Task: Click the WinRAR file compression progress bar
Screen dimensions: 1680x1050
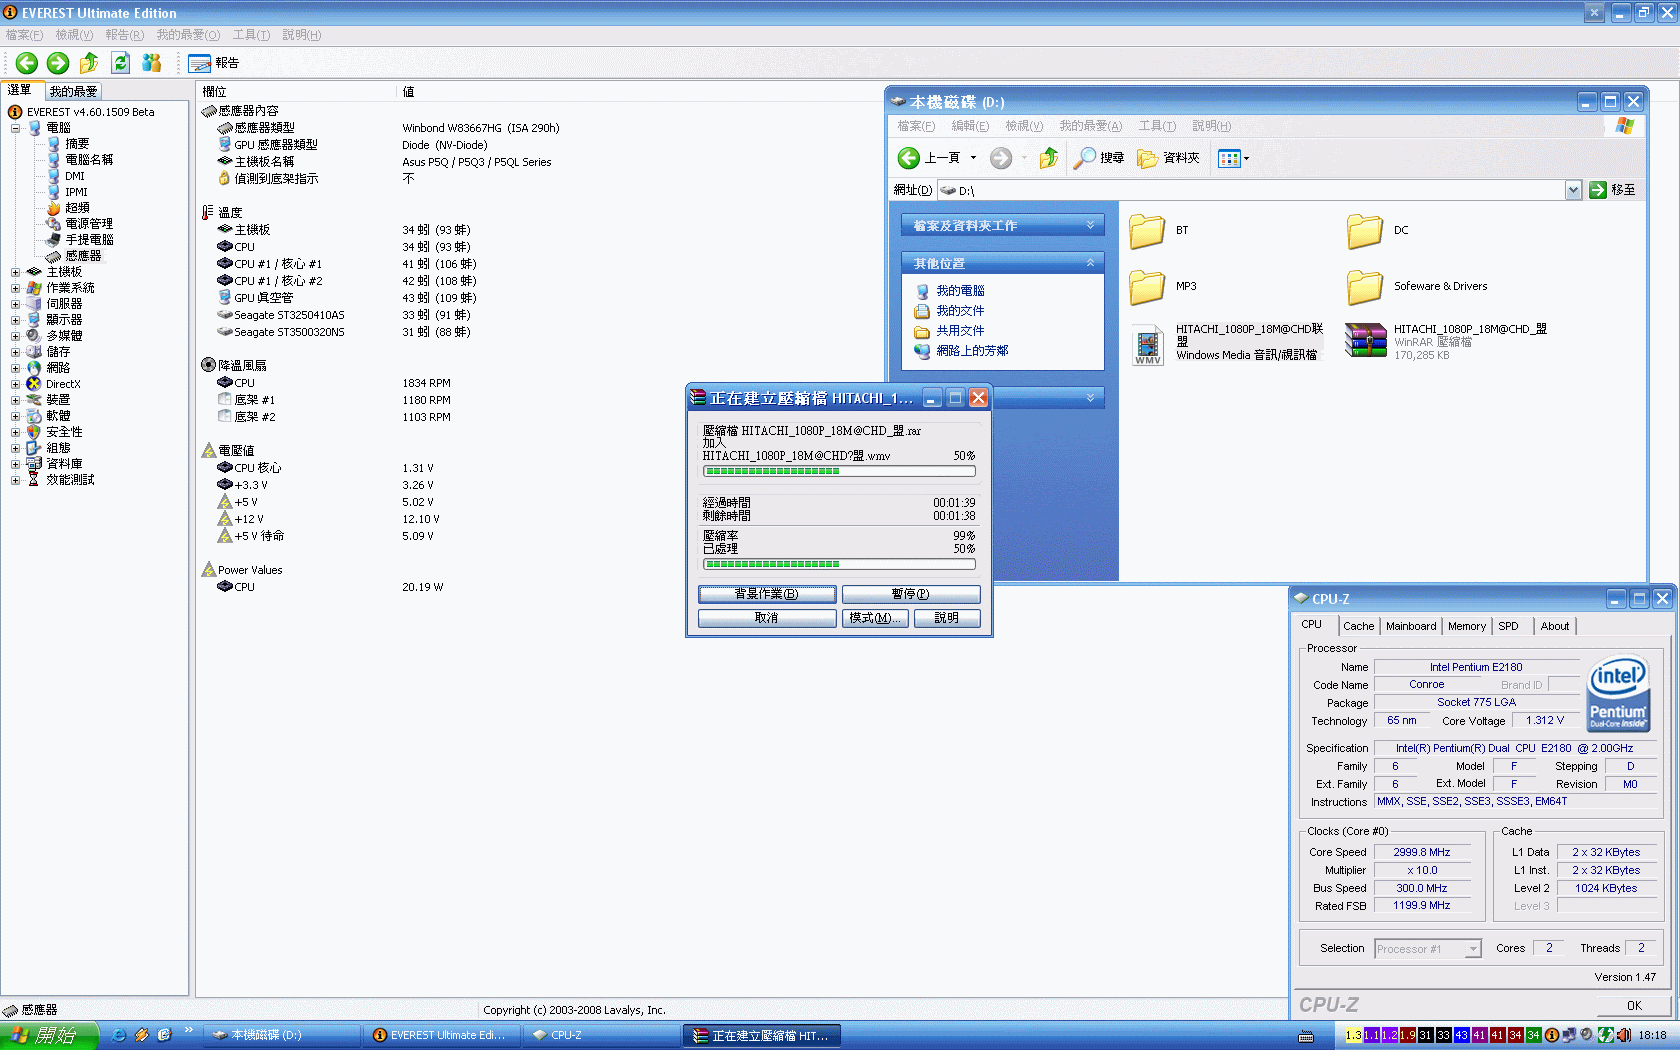Action: (x=839, y=471)
